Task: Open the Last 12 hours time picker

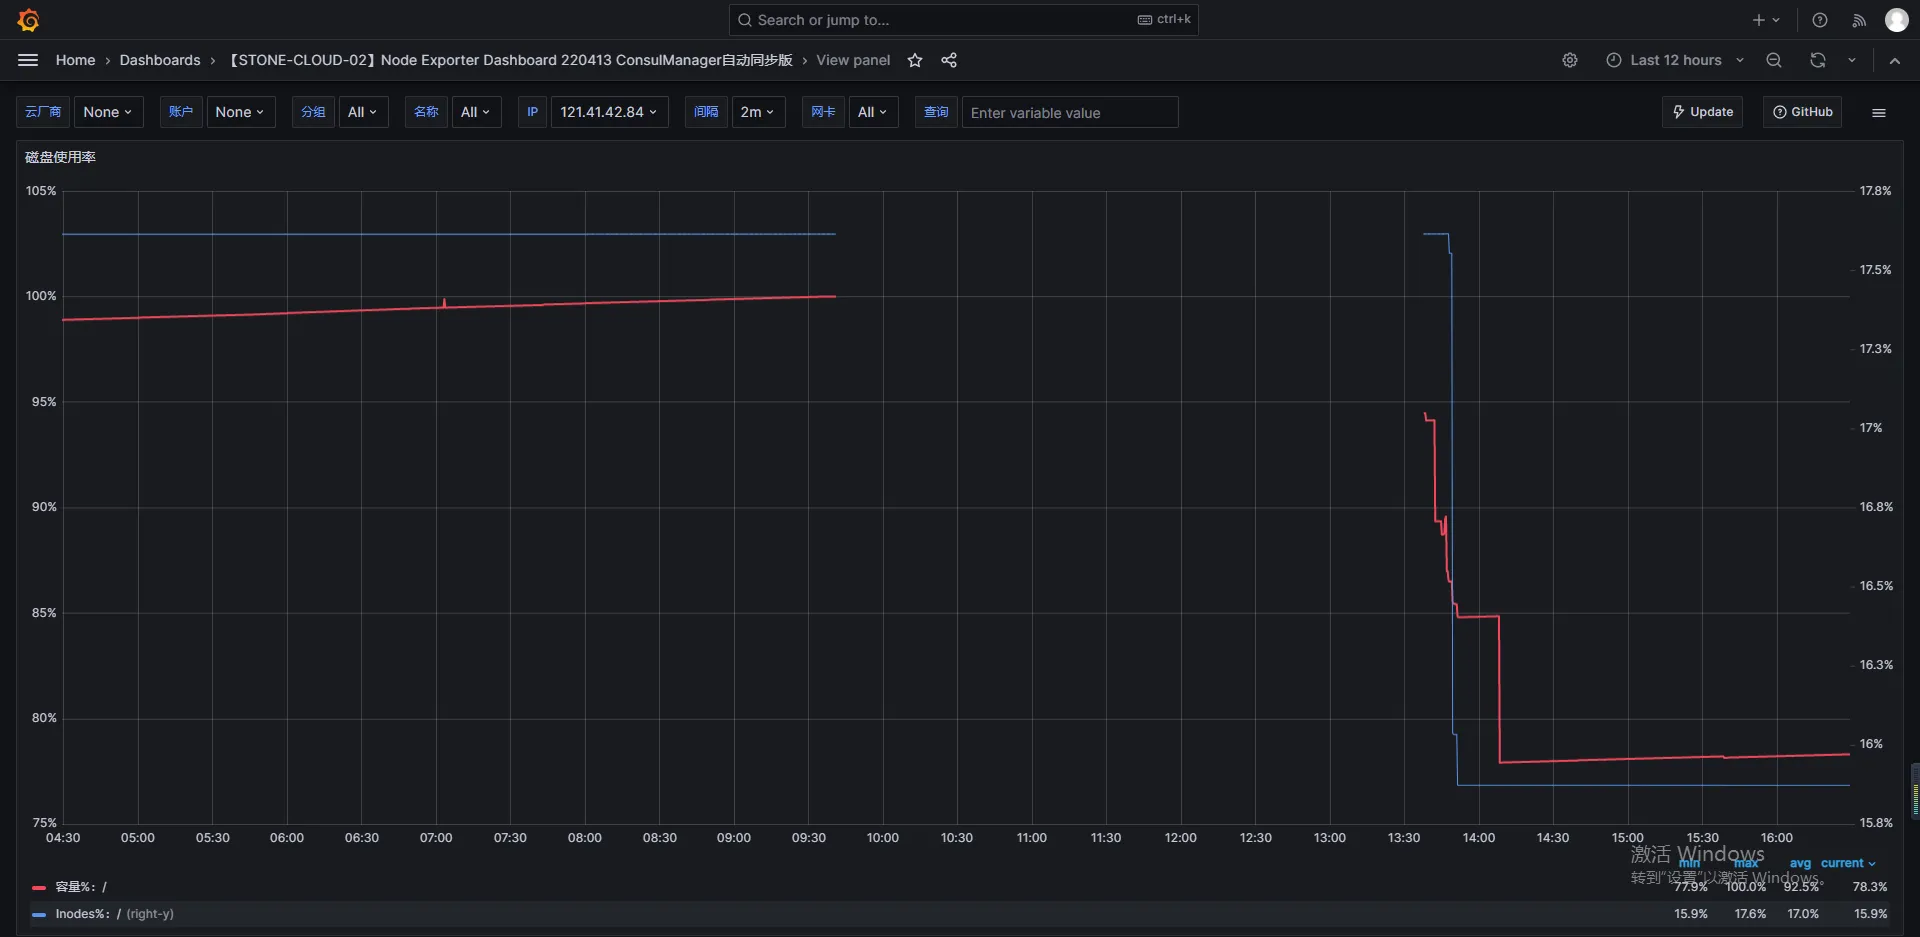Action: [1675, 60]
